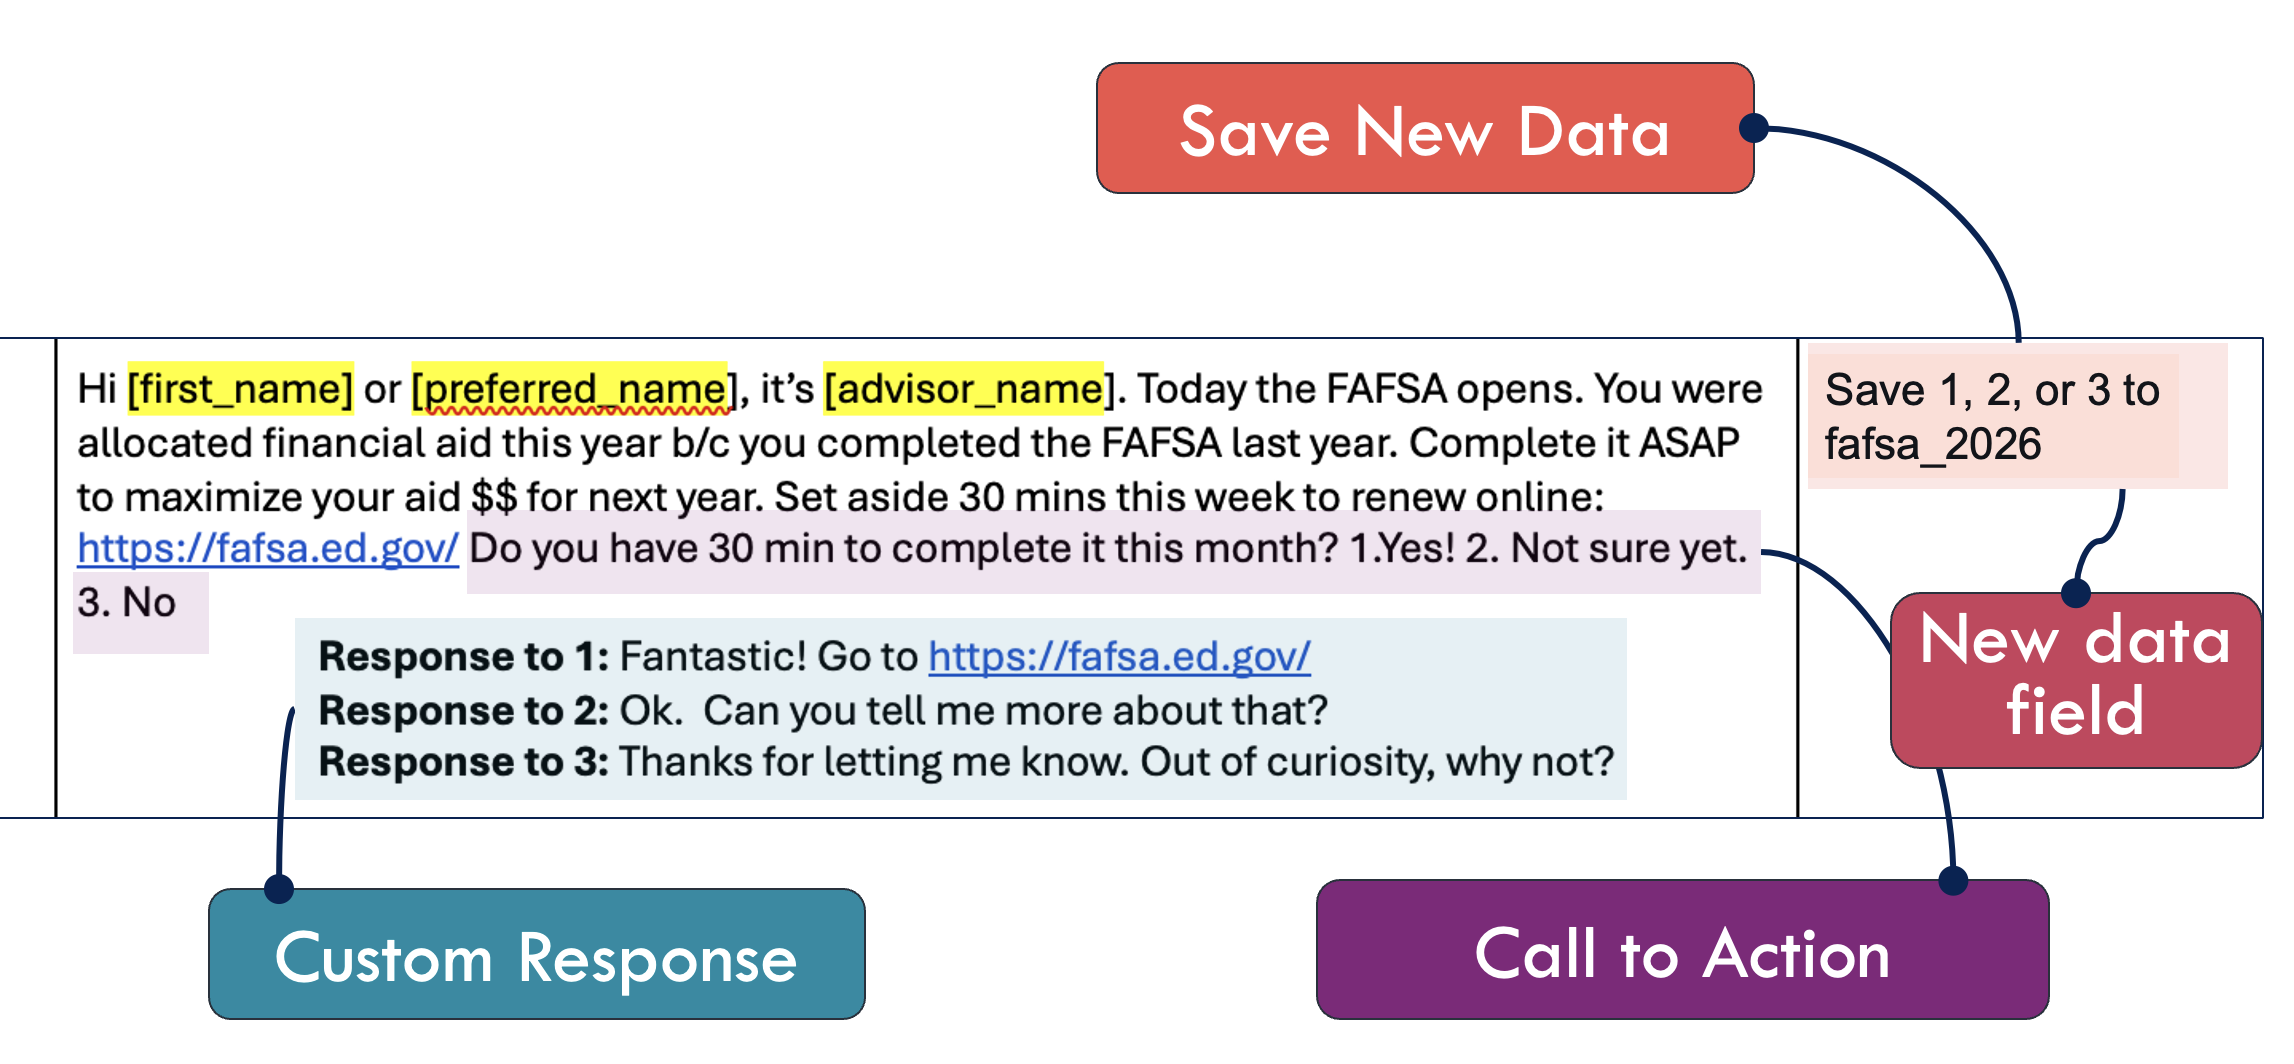
Task: Open the fafsa.ed.gov link in Response to 1
Action: [1119, 656]
